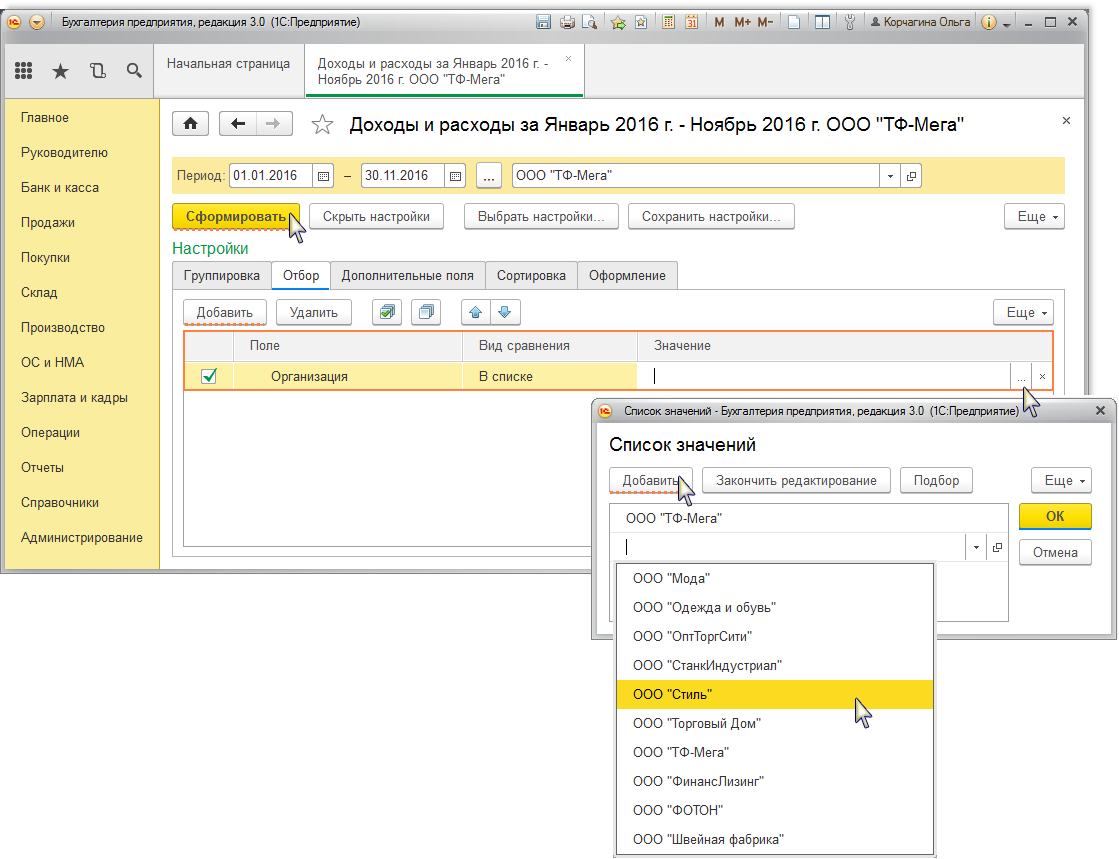Open the Оформление tab
The height and width of the screenshot is (859, 1119).
(627, 275)
